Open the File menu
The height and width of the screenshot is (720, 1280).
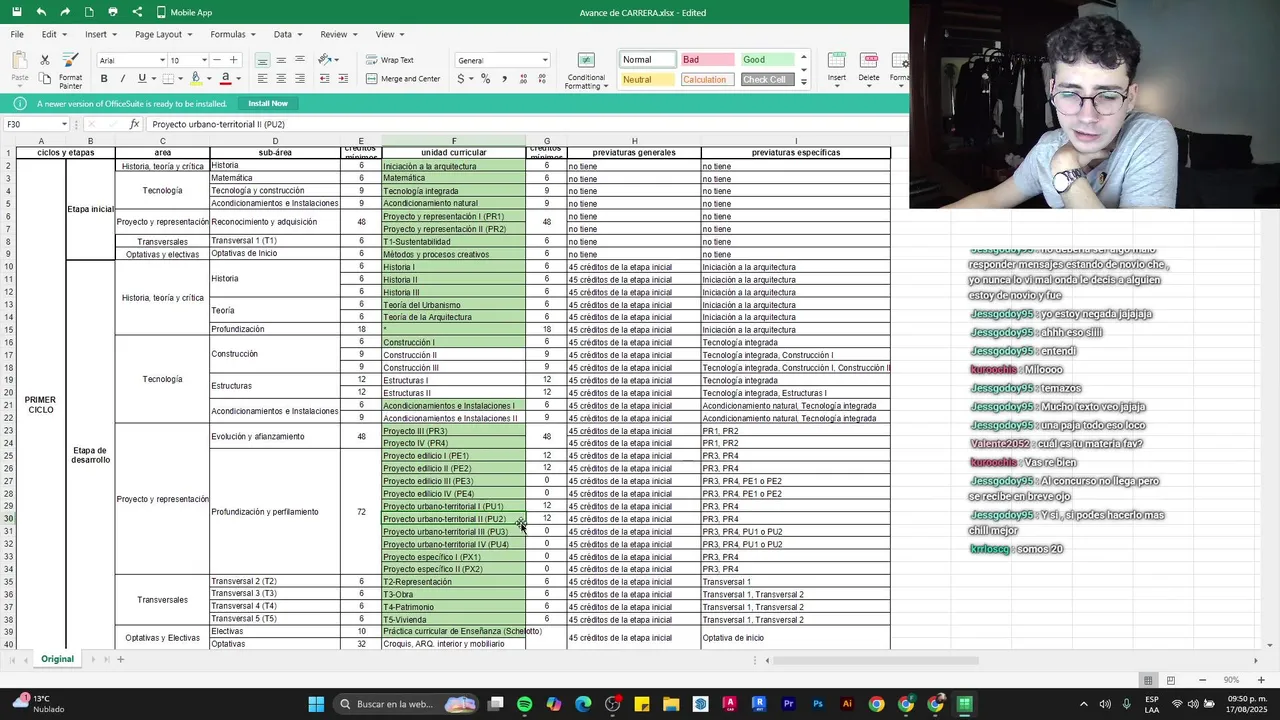[x=17, y=34]
